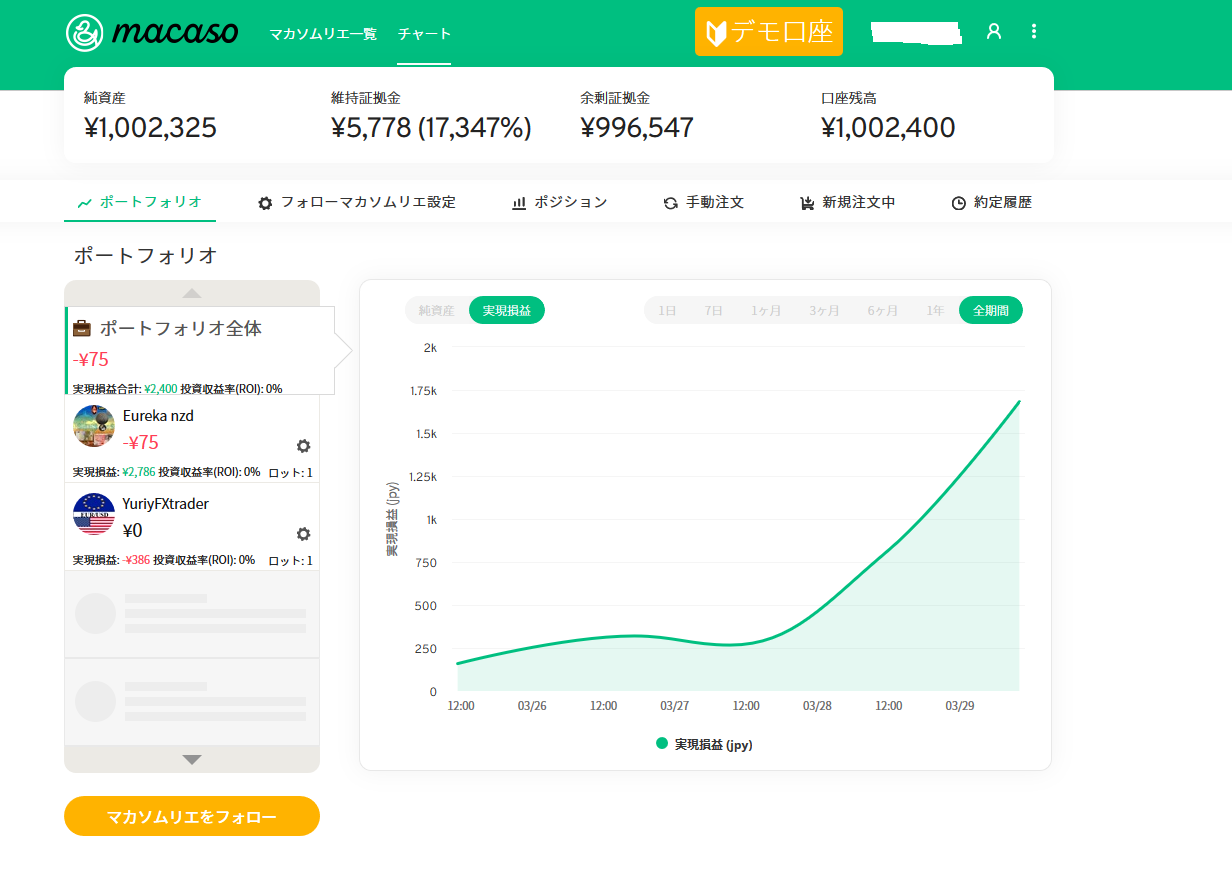Open the three-dot more options menu
This screenshot has width=1232, height=873.
pos(1034,31)
